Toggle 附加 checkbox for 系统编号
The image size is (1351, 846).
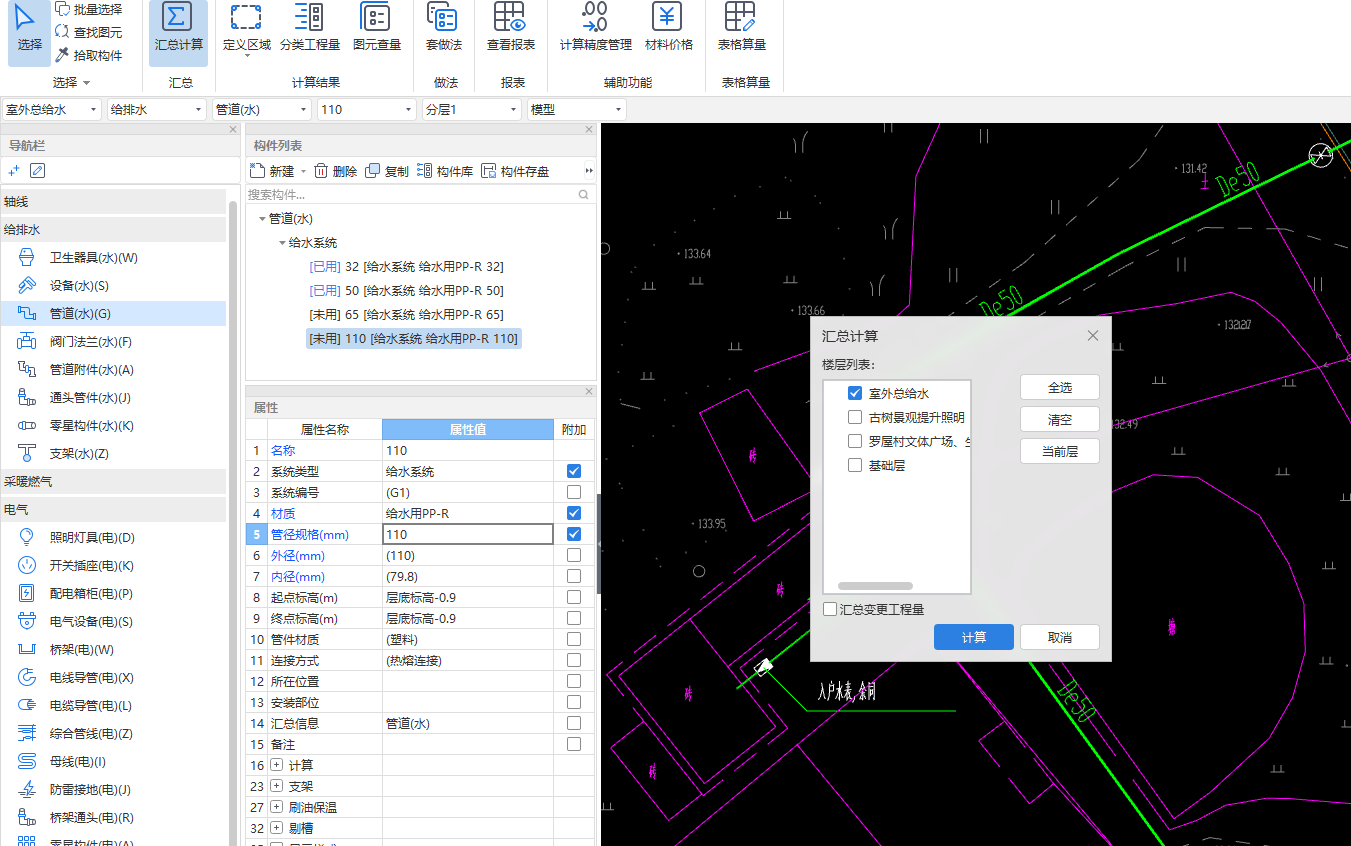(x=574, y=492)
